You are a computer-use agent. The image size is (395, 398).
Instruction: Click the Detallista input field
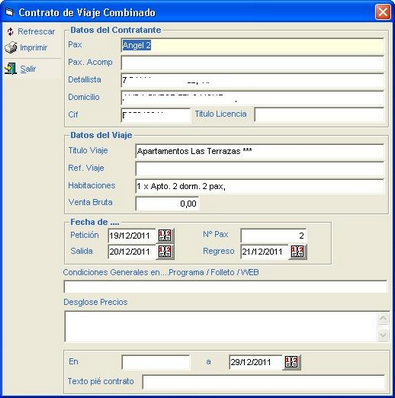pos(252,81)
